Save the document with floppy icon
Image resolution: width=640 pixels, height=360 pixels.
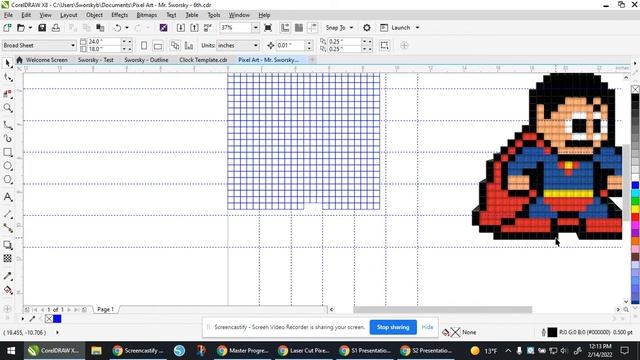[42, 28]
